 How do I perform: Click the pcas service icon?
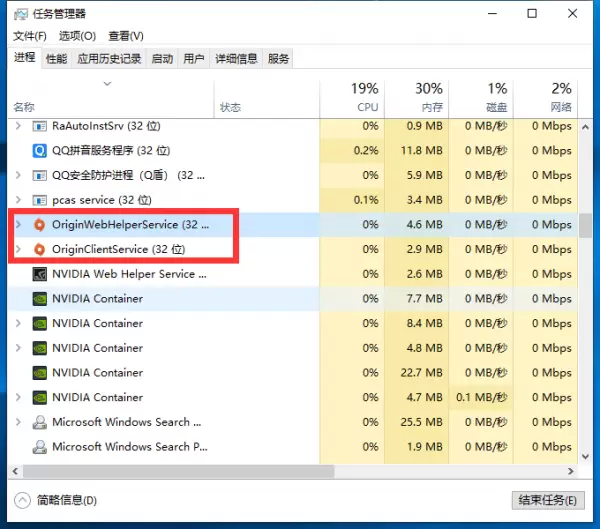39,200
